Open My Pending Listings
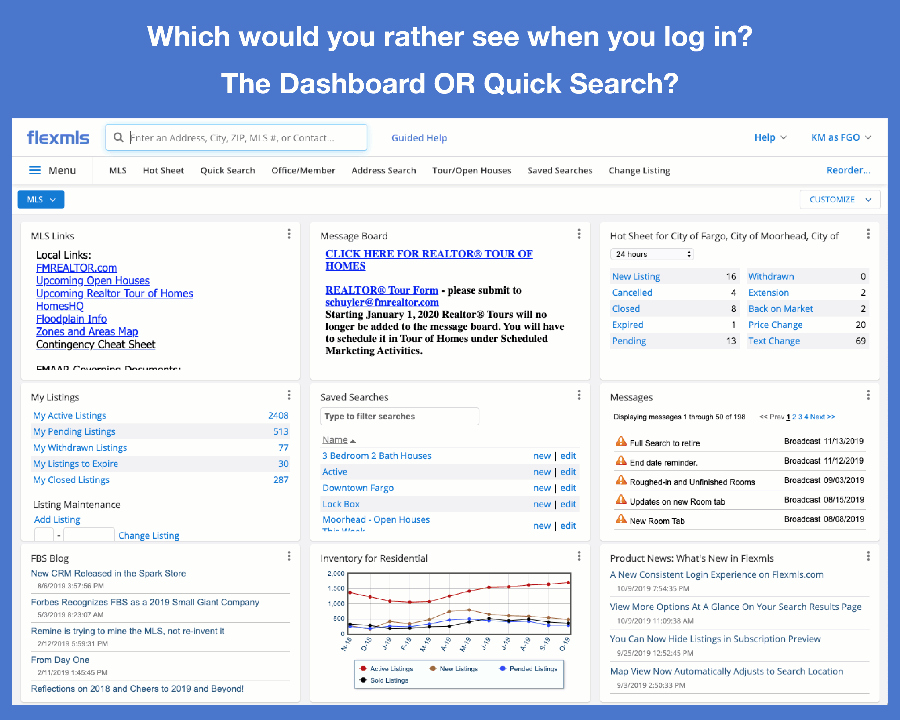 coord(74,431)
